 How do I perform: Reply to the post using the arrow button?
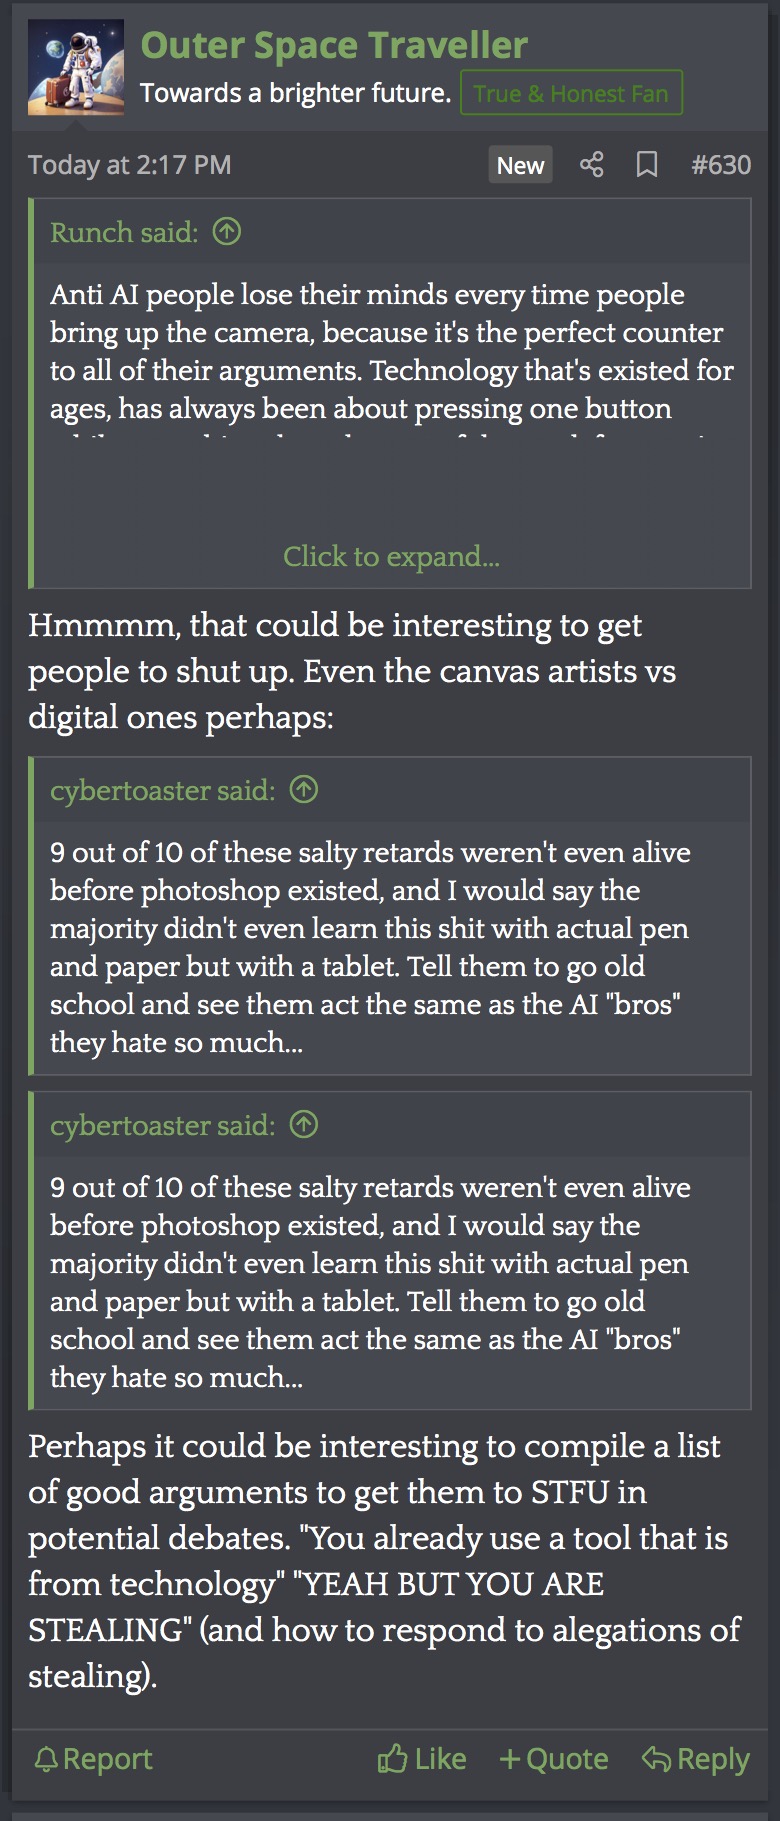click(x=695, y=1759)
